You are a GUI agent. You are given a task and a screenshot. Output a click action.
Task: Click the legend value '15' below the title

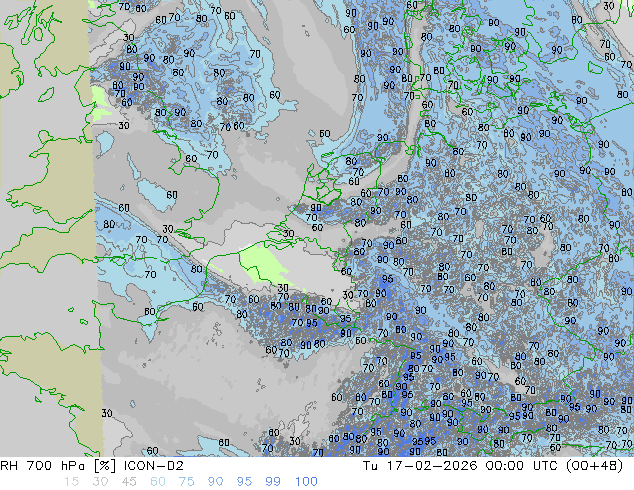pyautogui.click(x=71, y=482)
